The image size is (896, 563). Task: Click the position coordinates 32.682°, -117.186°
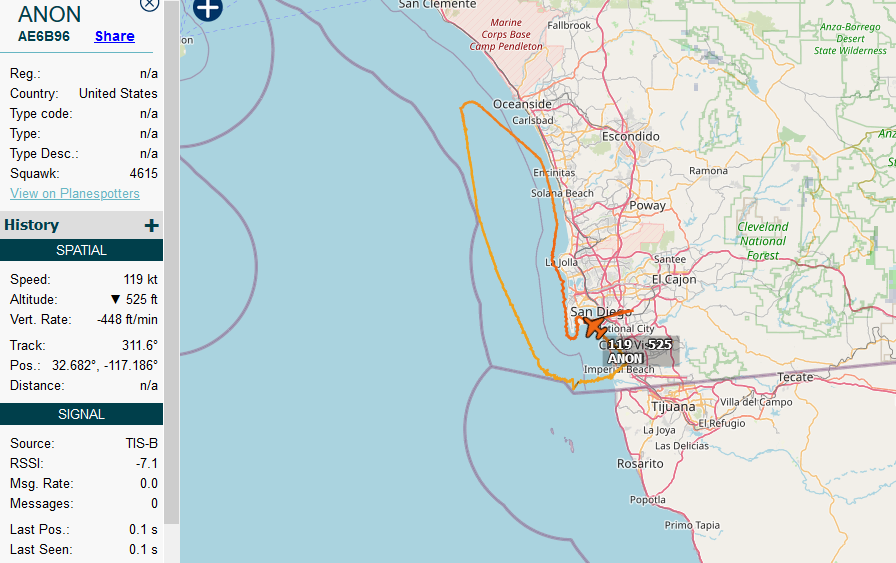[105, 365]
